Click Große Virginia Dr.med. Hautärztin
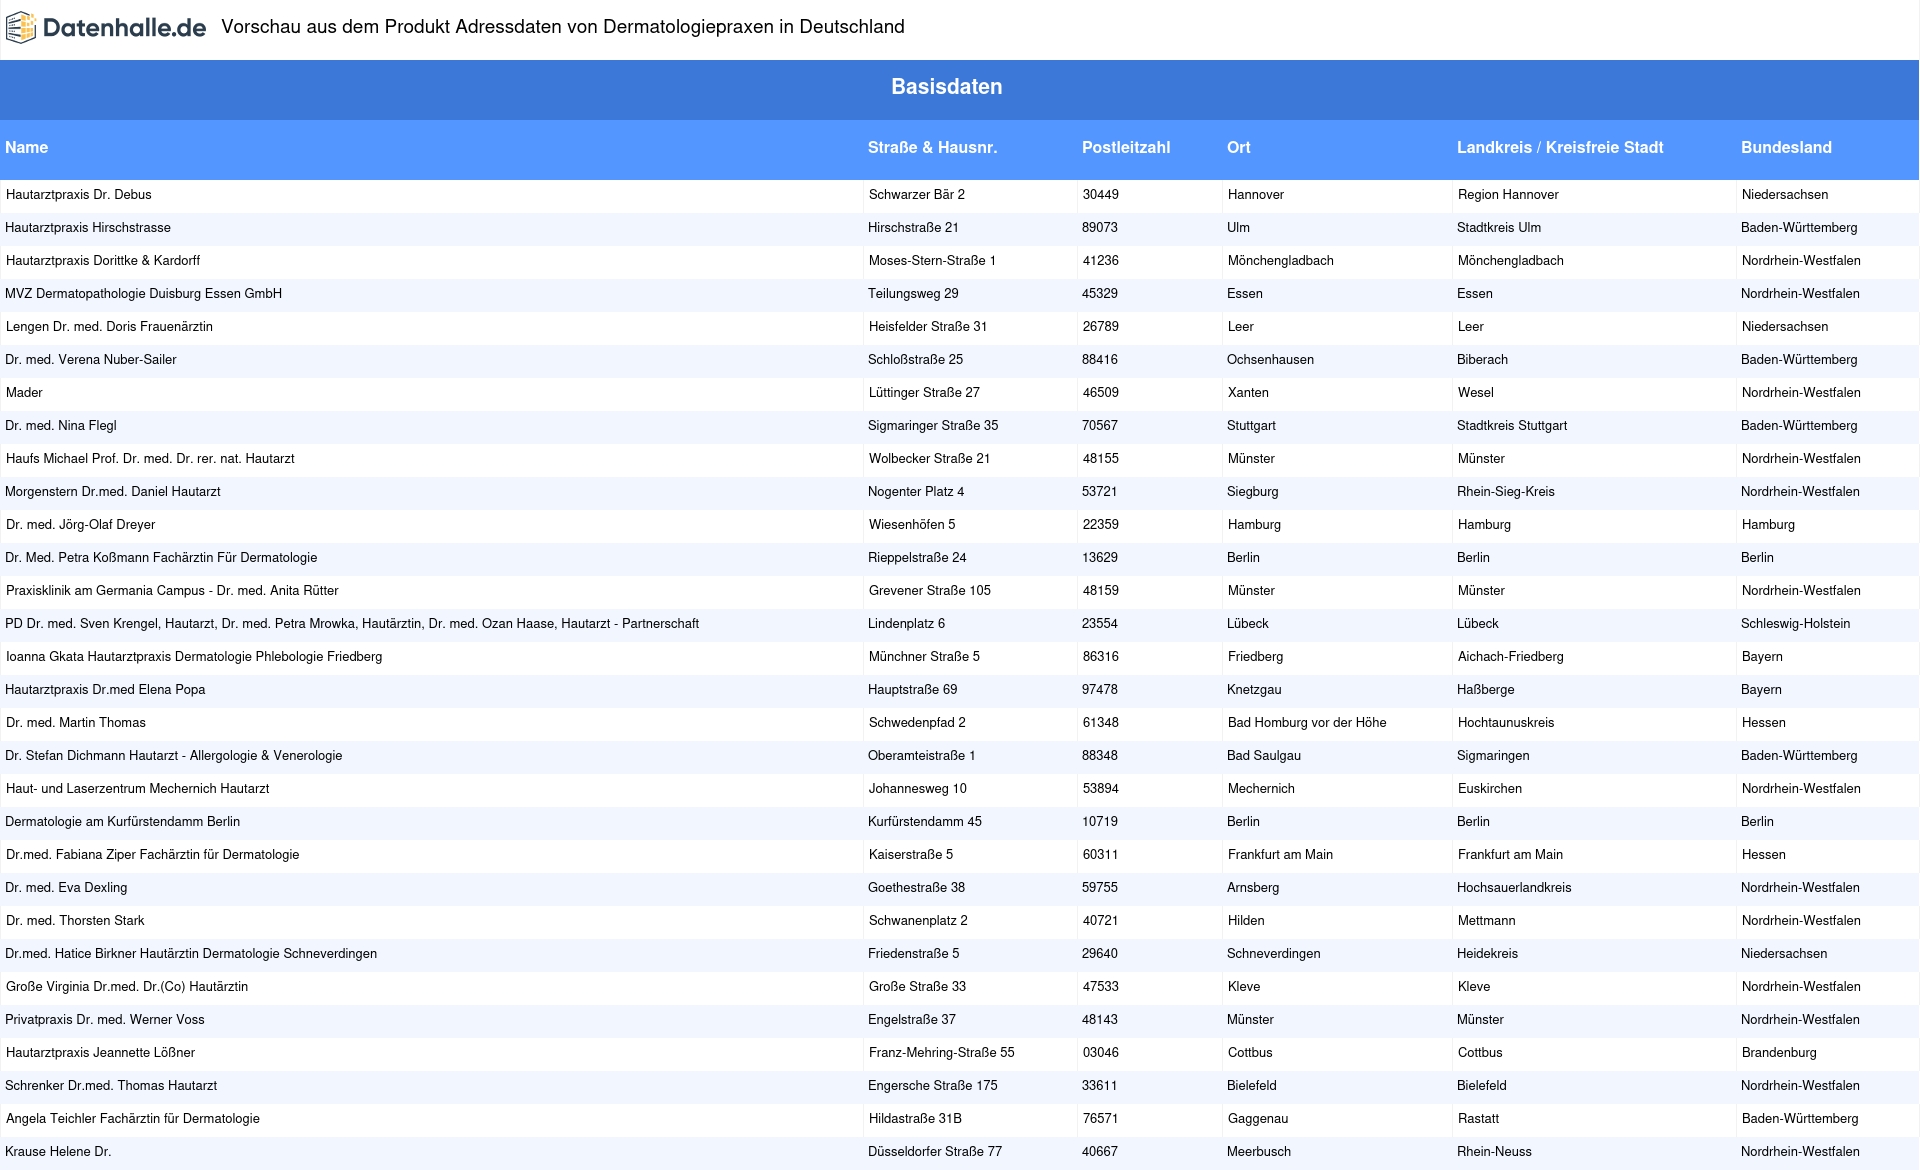1920x1170 pixels. pos(127,987)
